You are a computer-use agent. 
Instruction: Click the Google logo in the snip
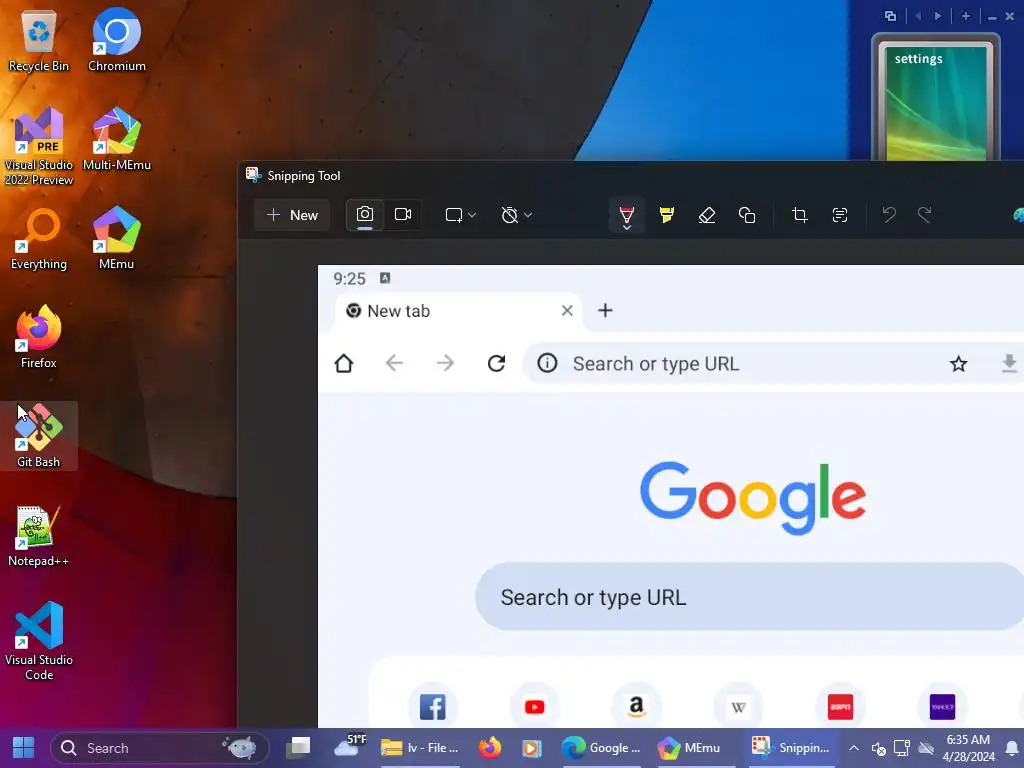(753, 498)
